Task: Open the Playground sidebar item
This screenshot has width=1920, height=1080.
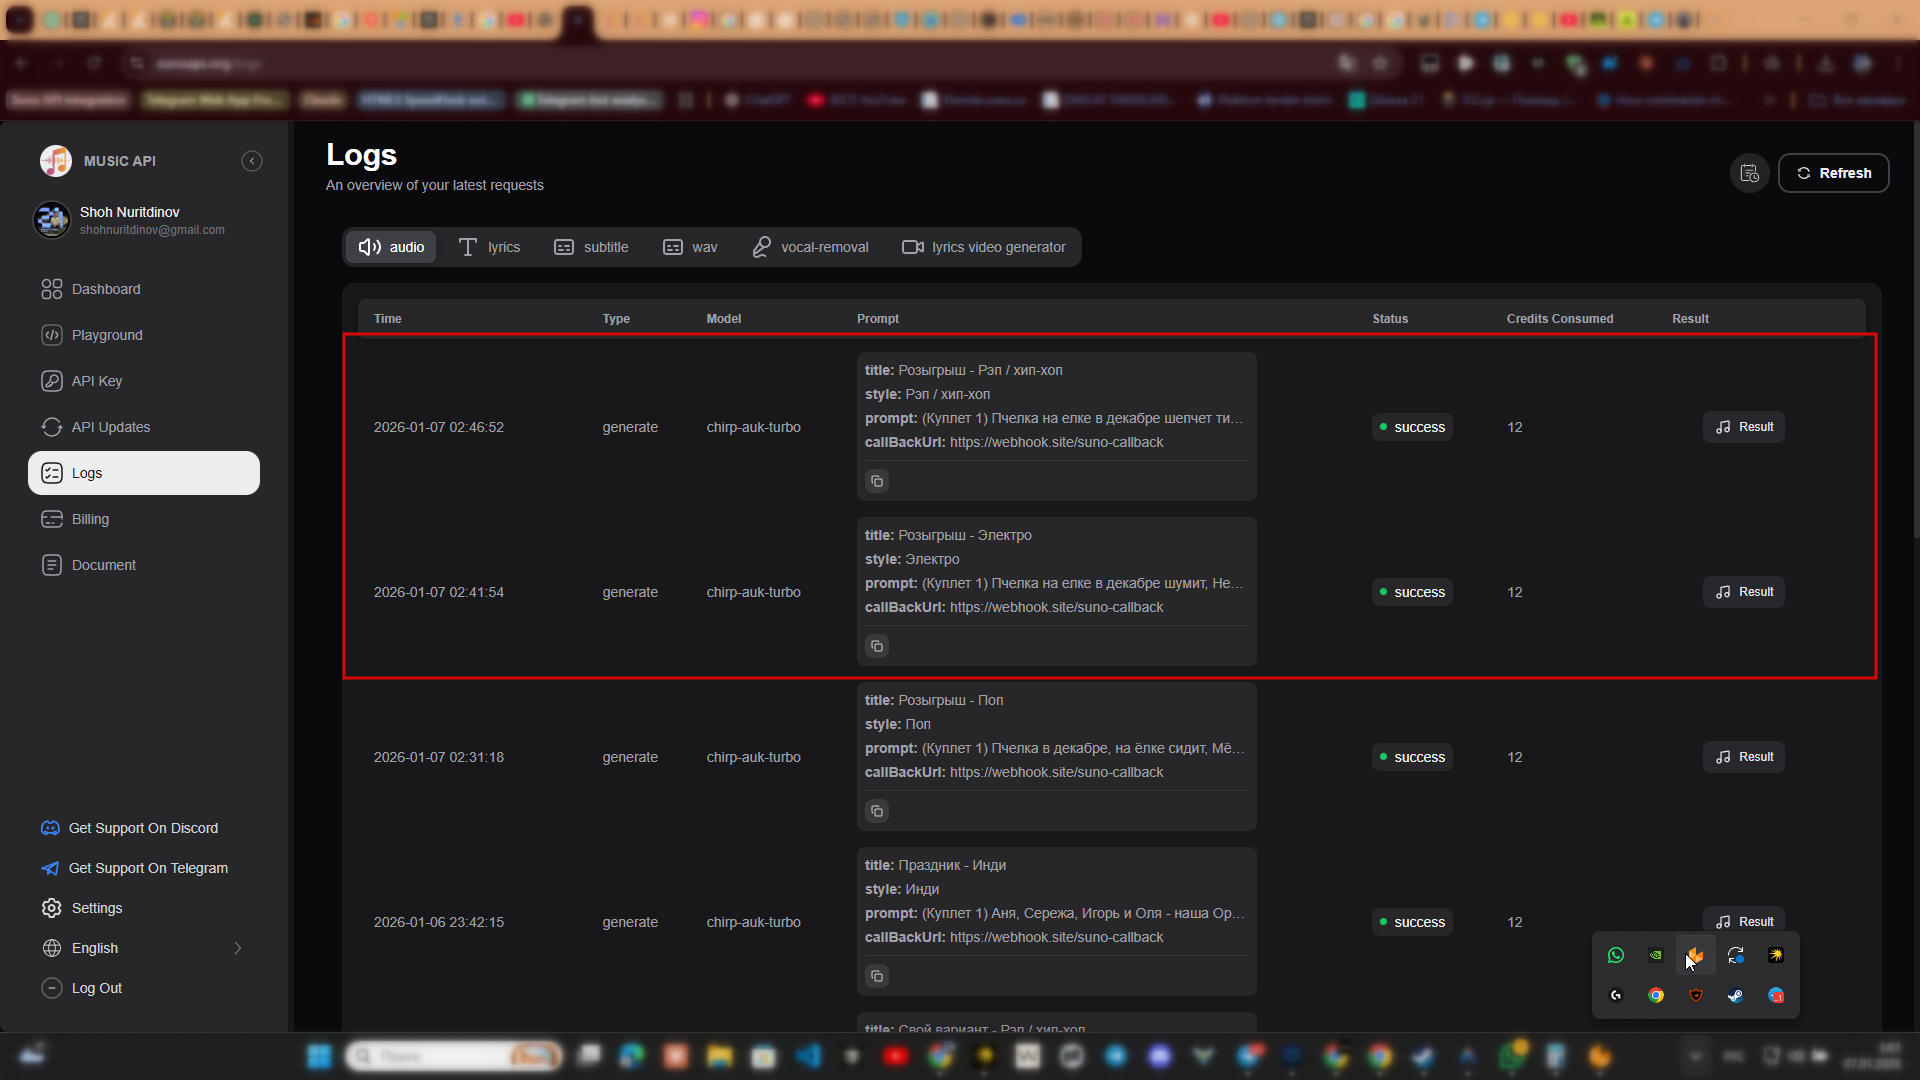Action: pyautogui.click(x=107, y=335)
